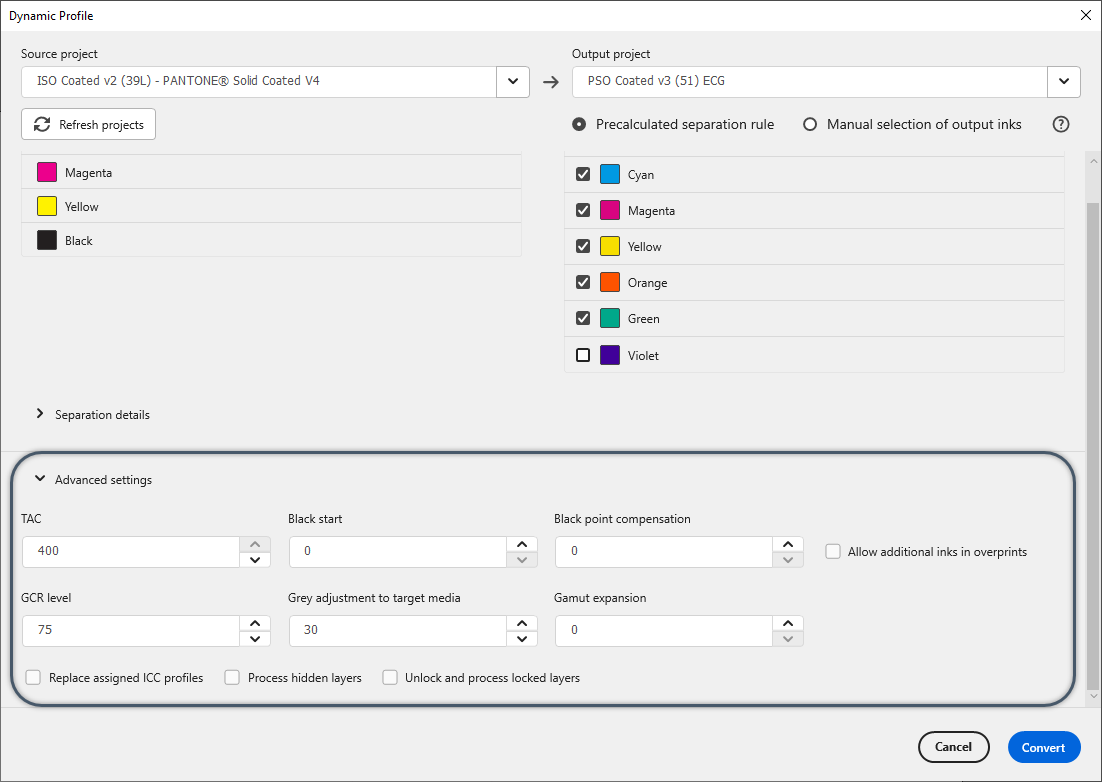Click the Magenta swatch in the output list
1102x782 pixels.
point(610,210)
